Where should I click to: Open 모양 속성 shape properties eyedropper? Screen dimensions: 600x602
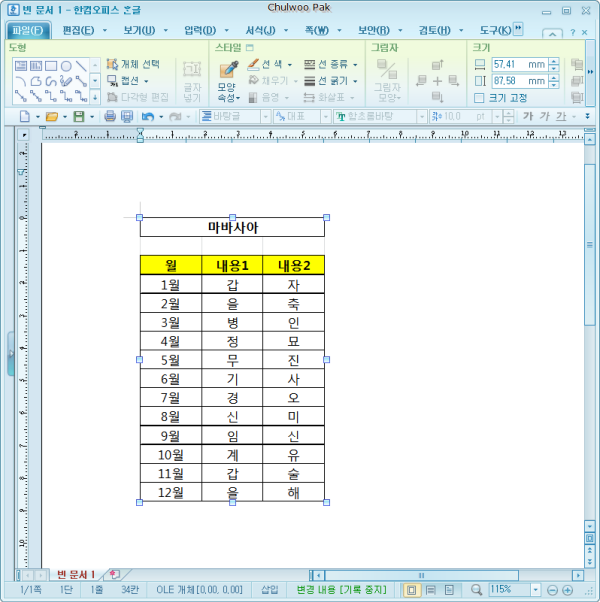coord(228,81)
